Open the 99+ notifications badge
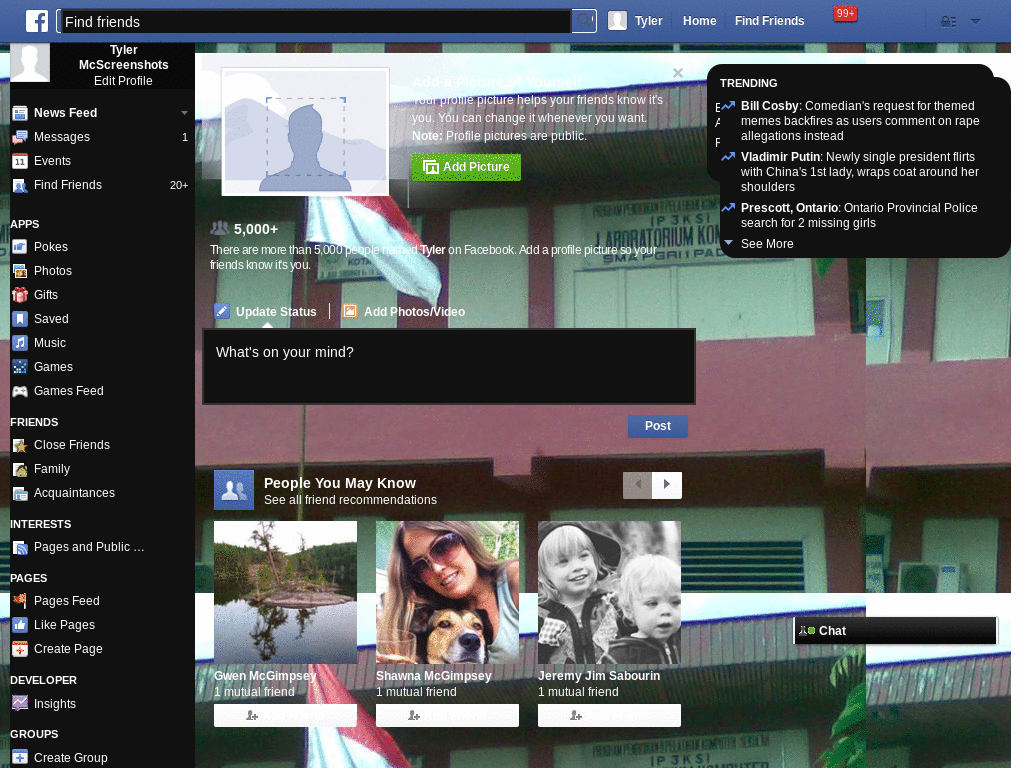 click(x=845, y=14)
